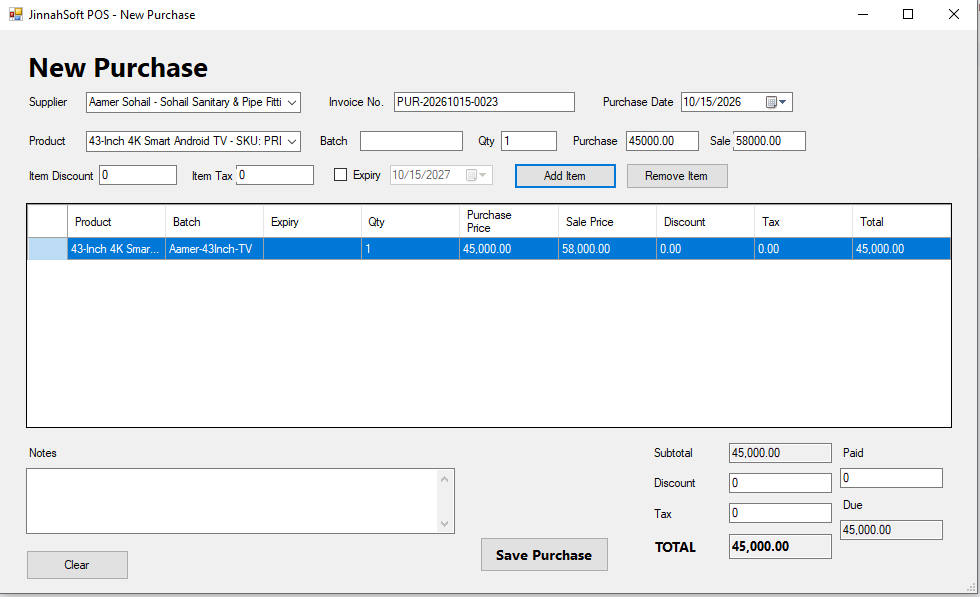Open the Purchase Date calendar picker
Screen dimensions: 980x597
[776, 102]
